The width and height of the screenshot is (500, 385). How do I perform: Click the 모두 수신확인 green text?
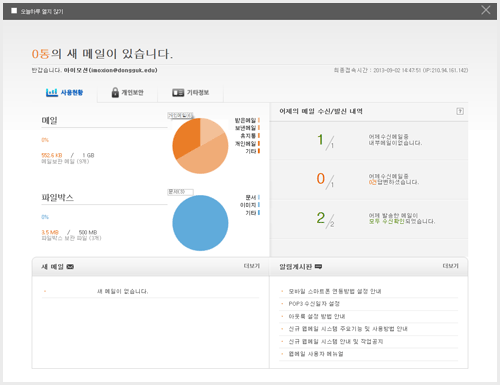(x=387, y=221)
